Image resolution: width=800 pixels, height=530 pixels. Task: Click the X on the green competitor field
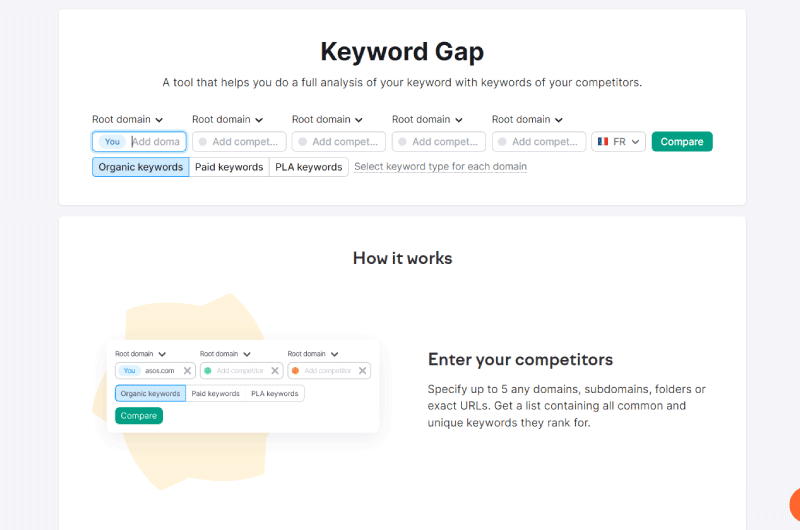(274, 371)
